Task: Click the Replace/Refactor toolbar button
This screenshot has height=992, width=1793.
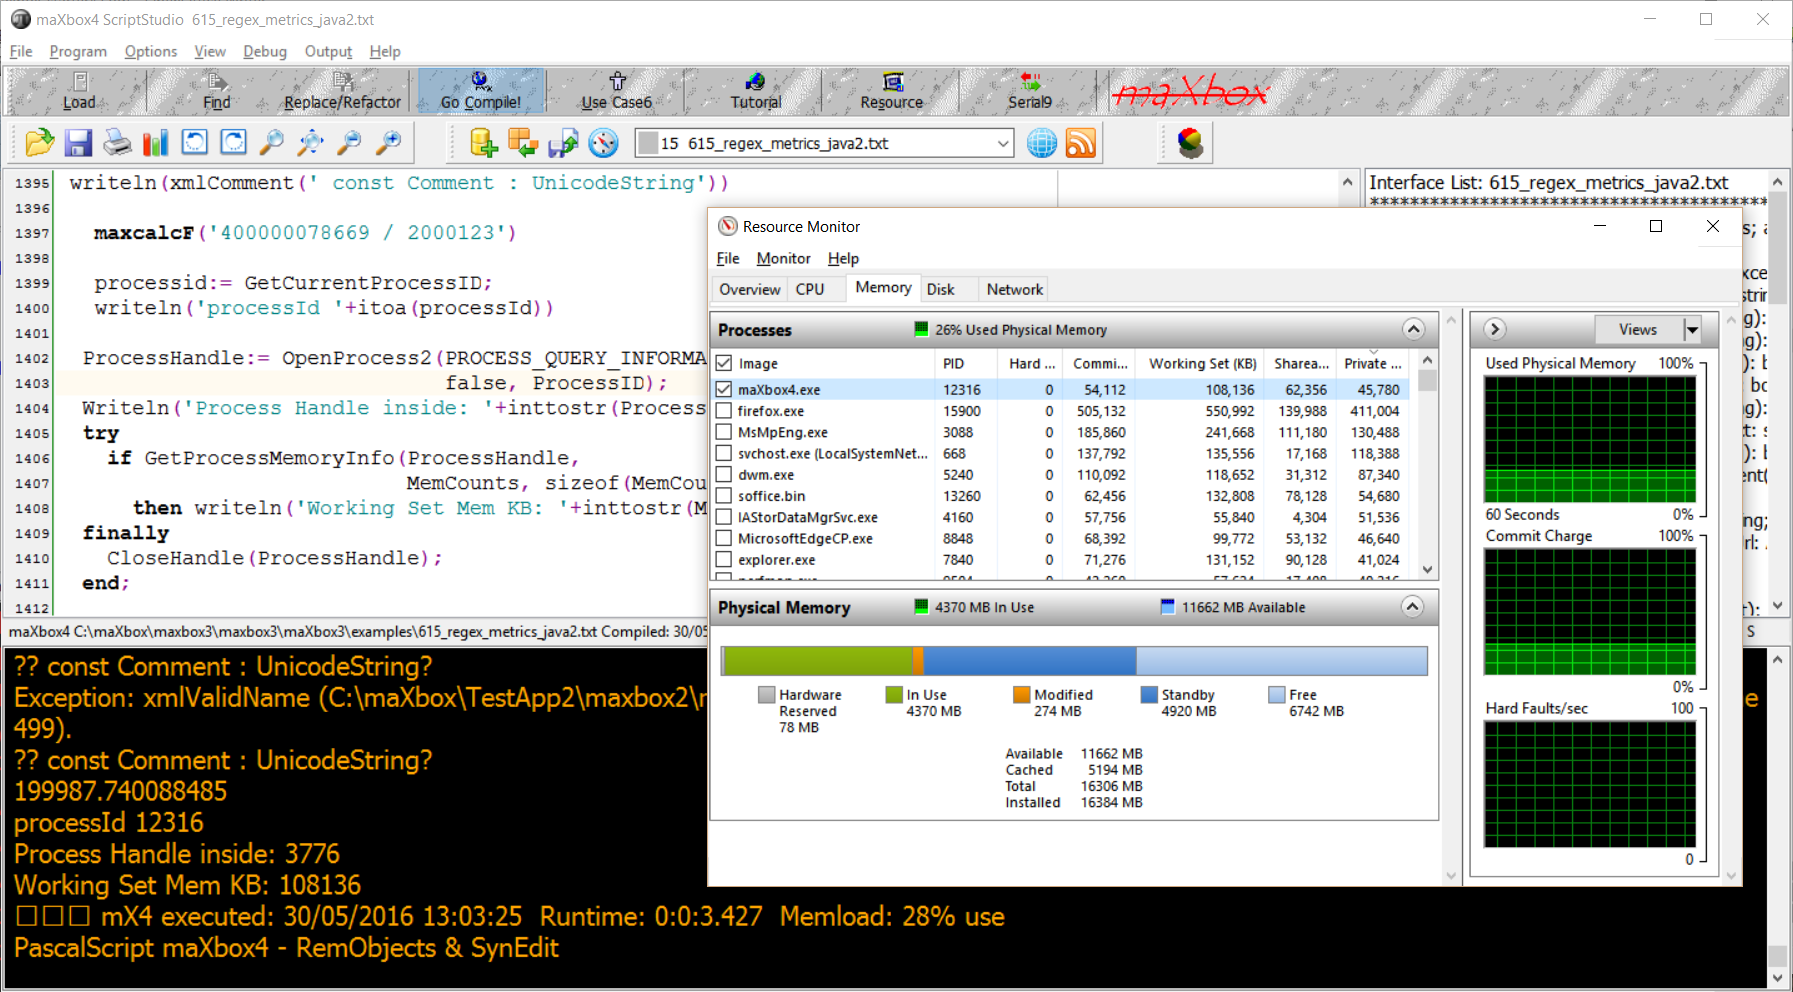Action: (x=342, y=91)
